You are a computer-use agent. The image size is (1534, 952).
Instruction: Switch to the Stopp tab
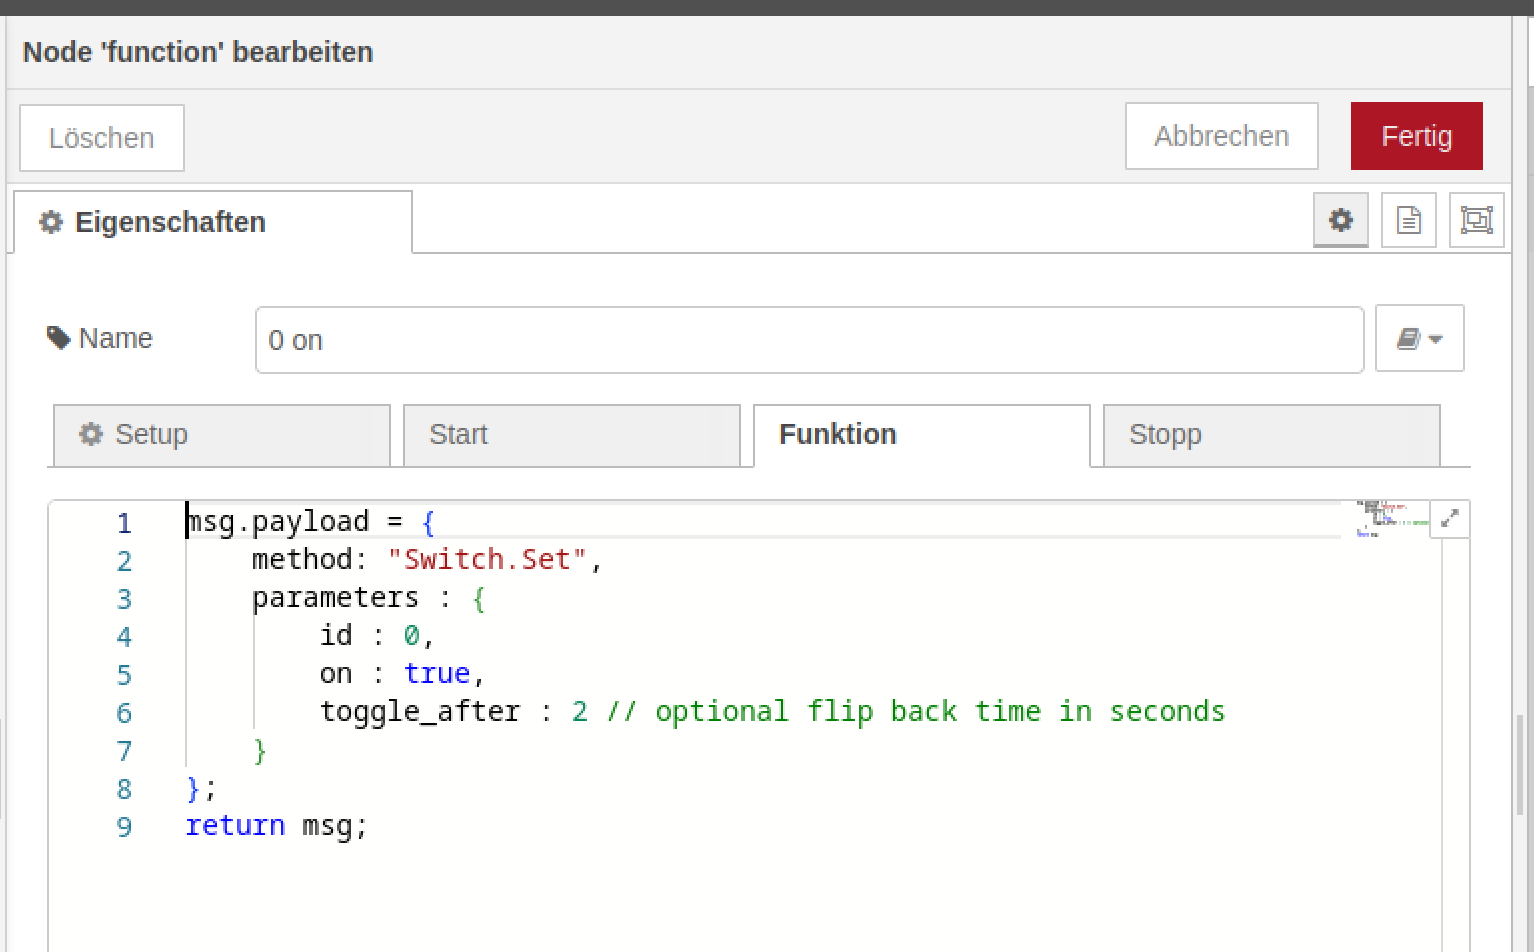pyautogui.click(x=1271, y=435)
